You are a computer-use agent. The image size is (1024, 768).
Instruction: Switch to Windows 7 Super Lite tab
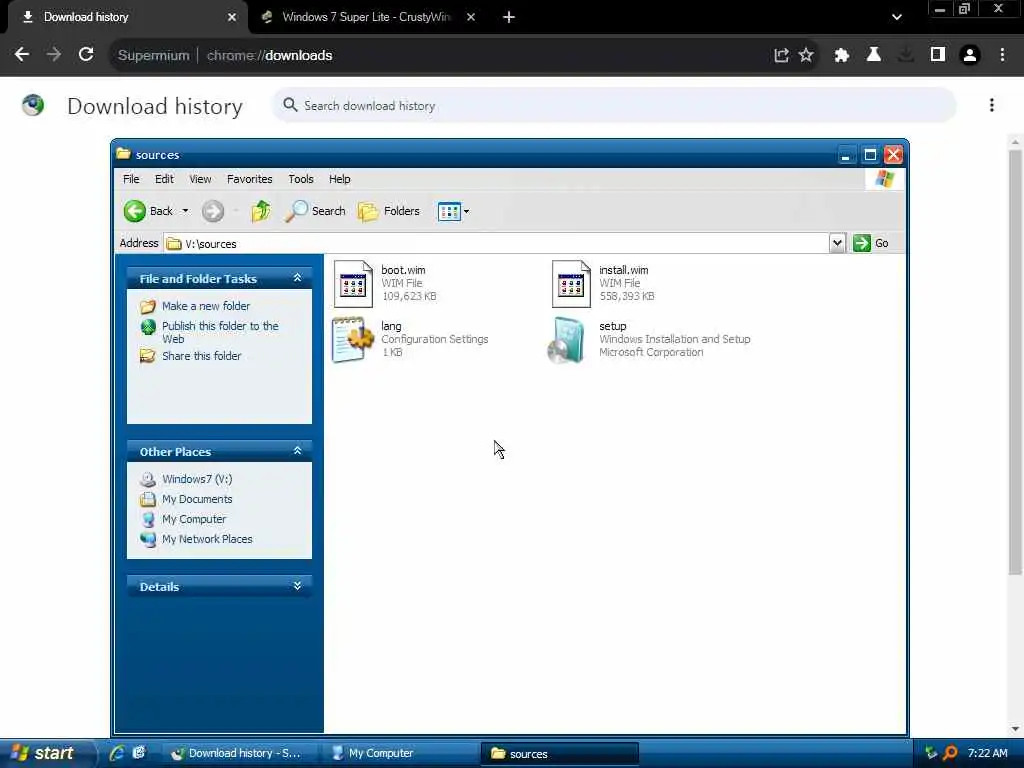click(x=366, y=17)
